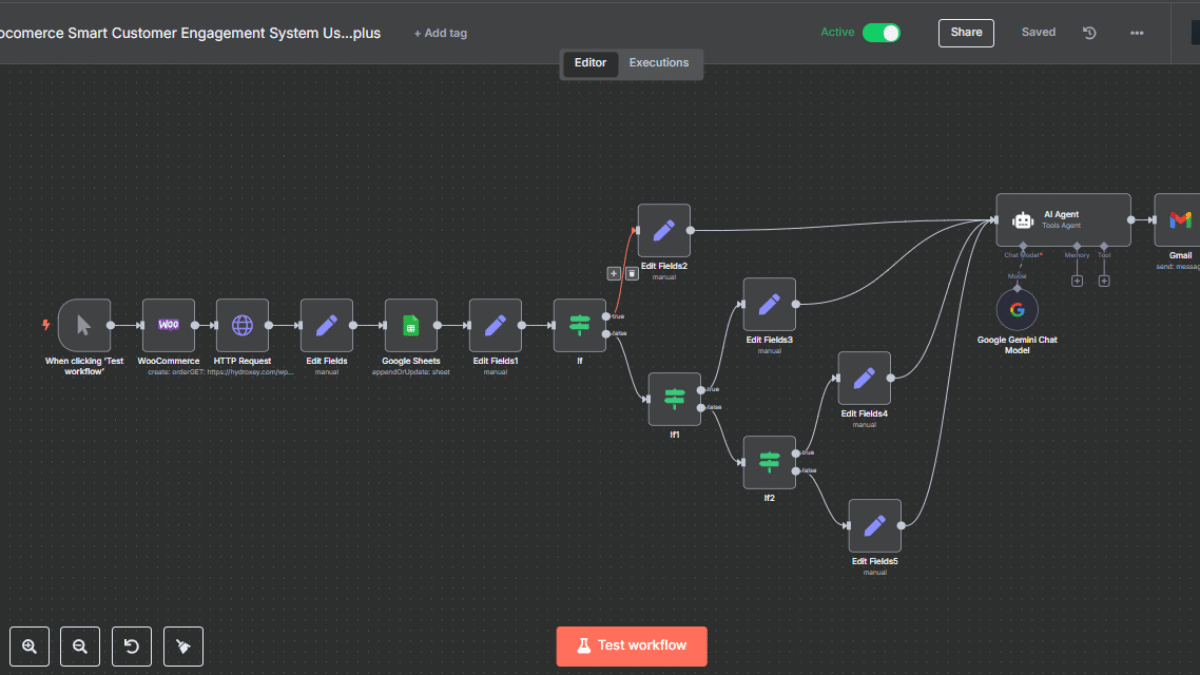The image size is (1200, 675).
Task: Click the If node false output
Action: coord(606,334)
